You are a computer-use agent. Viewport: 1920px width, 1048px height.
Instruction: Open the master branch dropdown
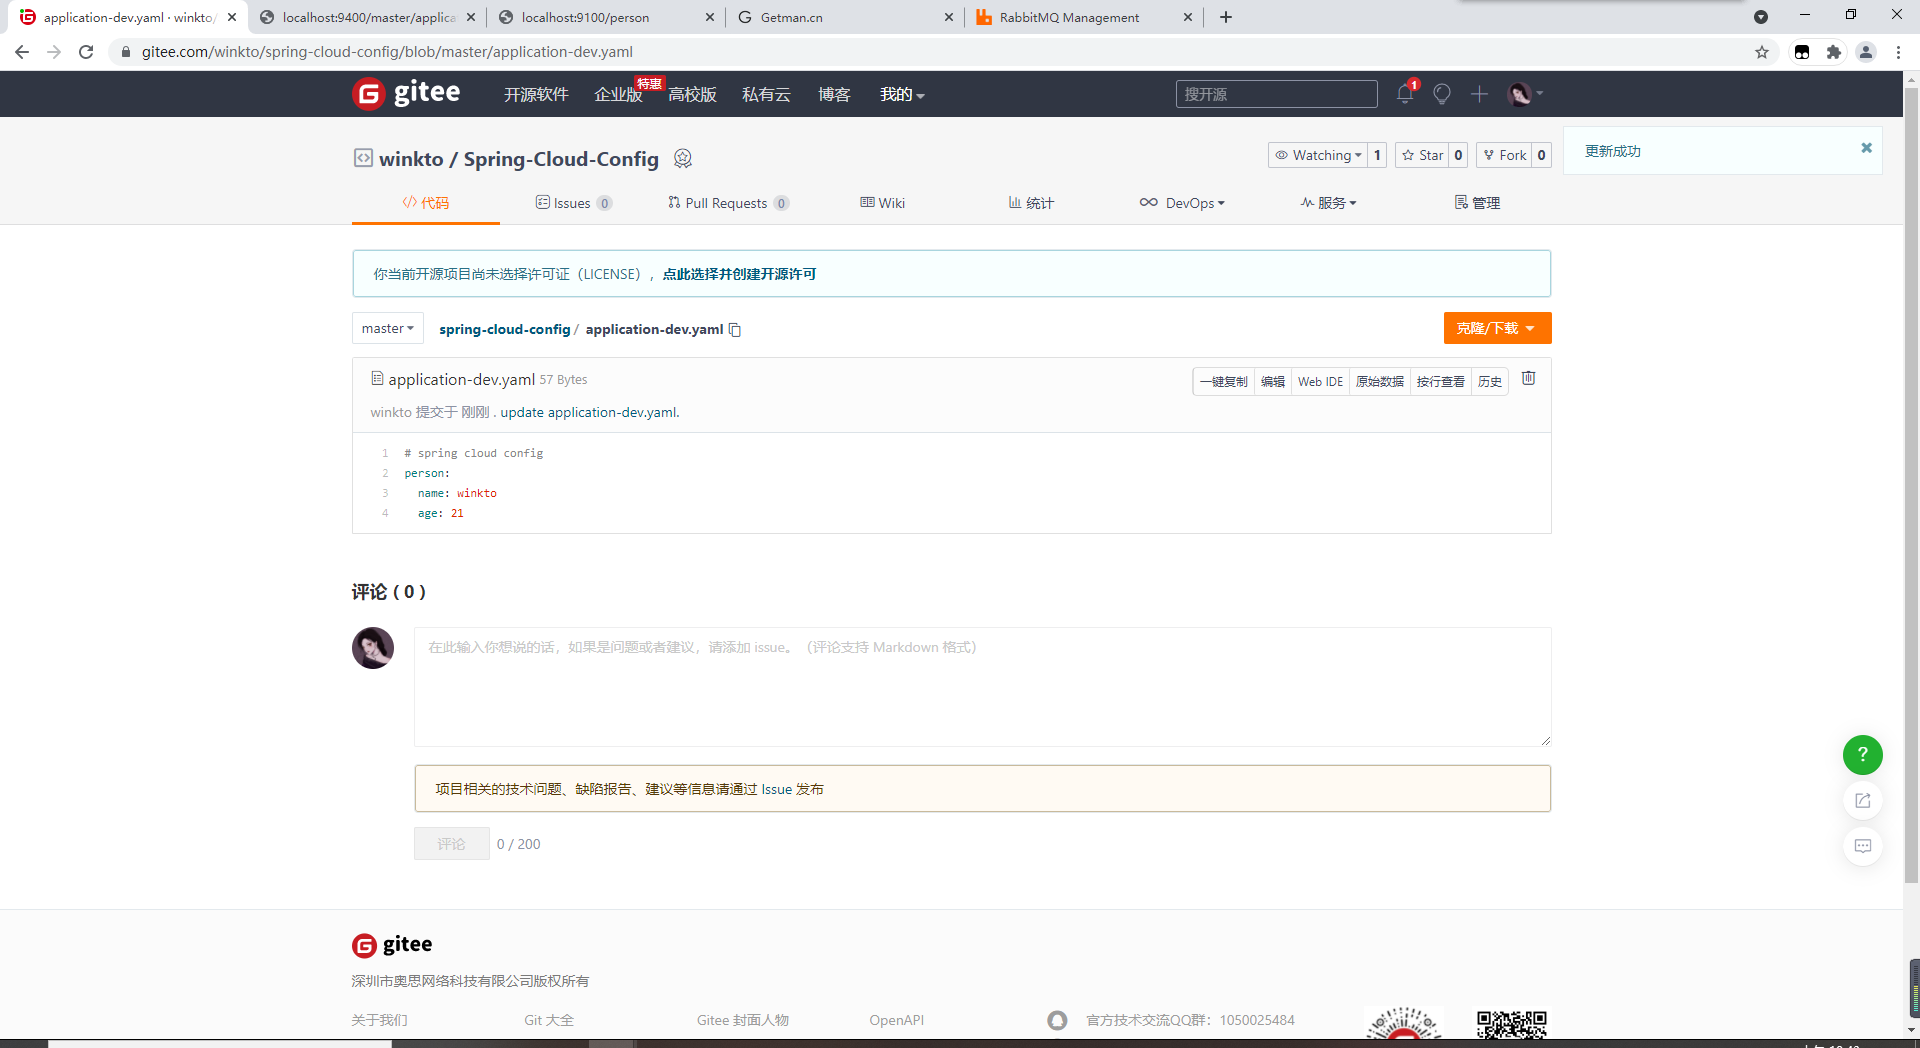388,328
